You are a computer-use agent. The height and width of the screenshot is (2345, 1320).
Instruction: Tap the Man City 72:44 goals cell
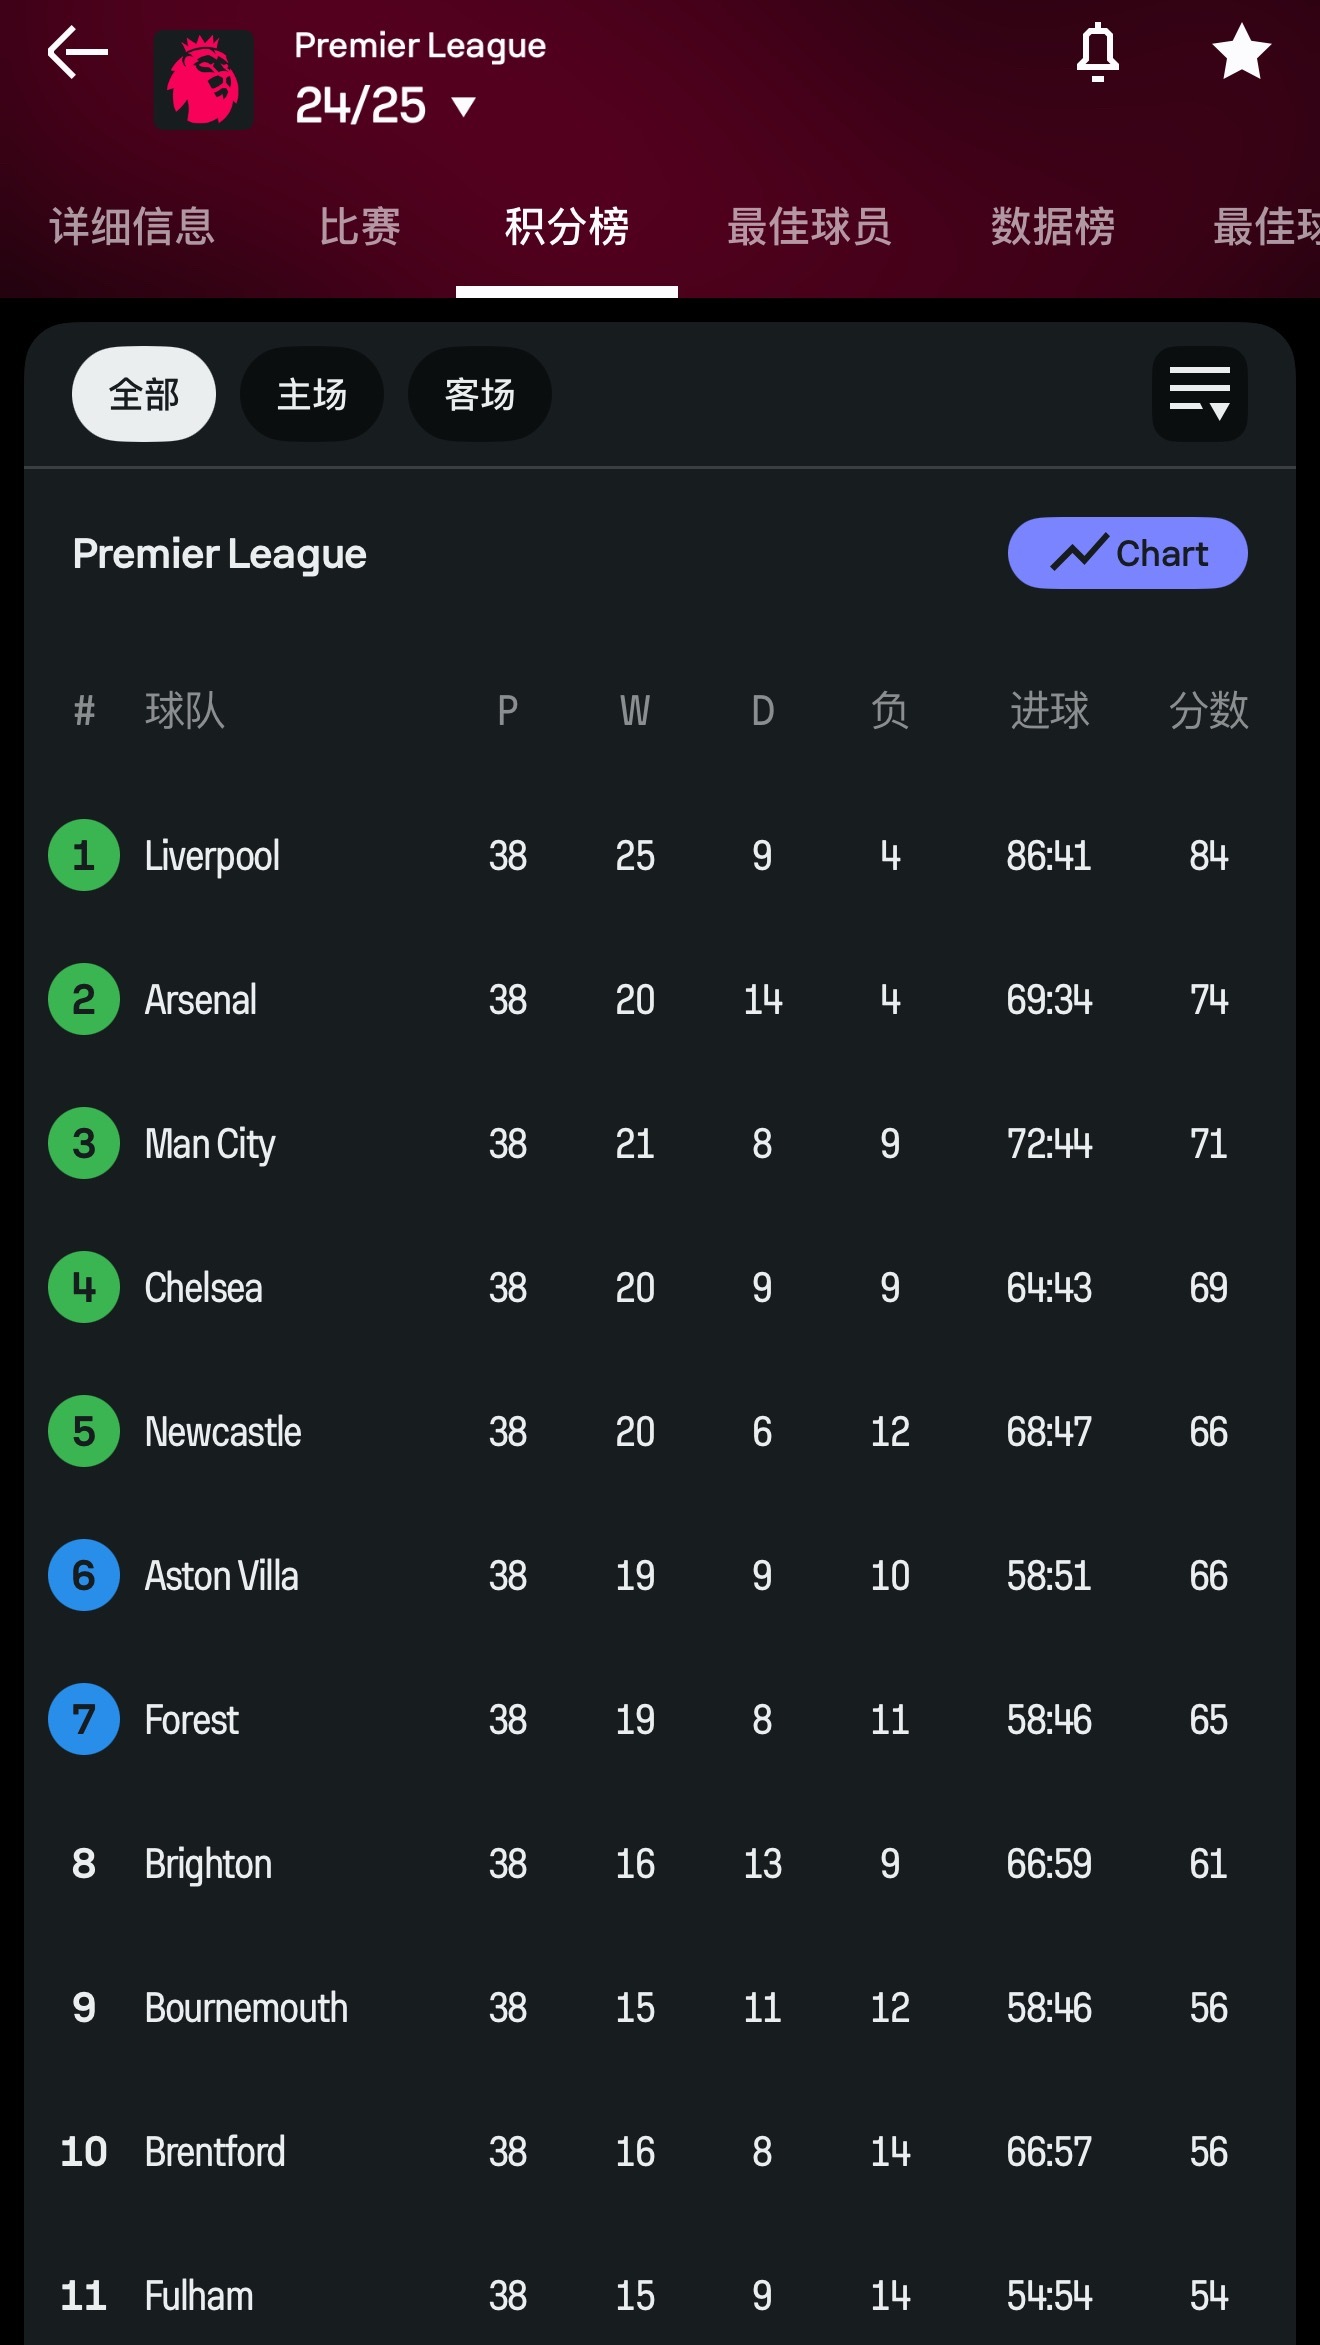1049,1144
